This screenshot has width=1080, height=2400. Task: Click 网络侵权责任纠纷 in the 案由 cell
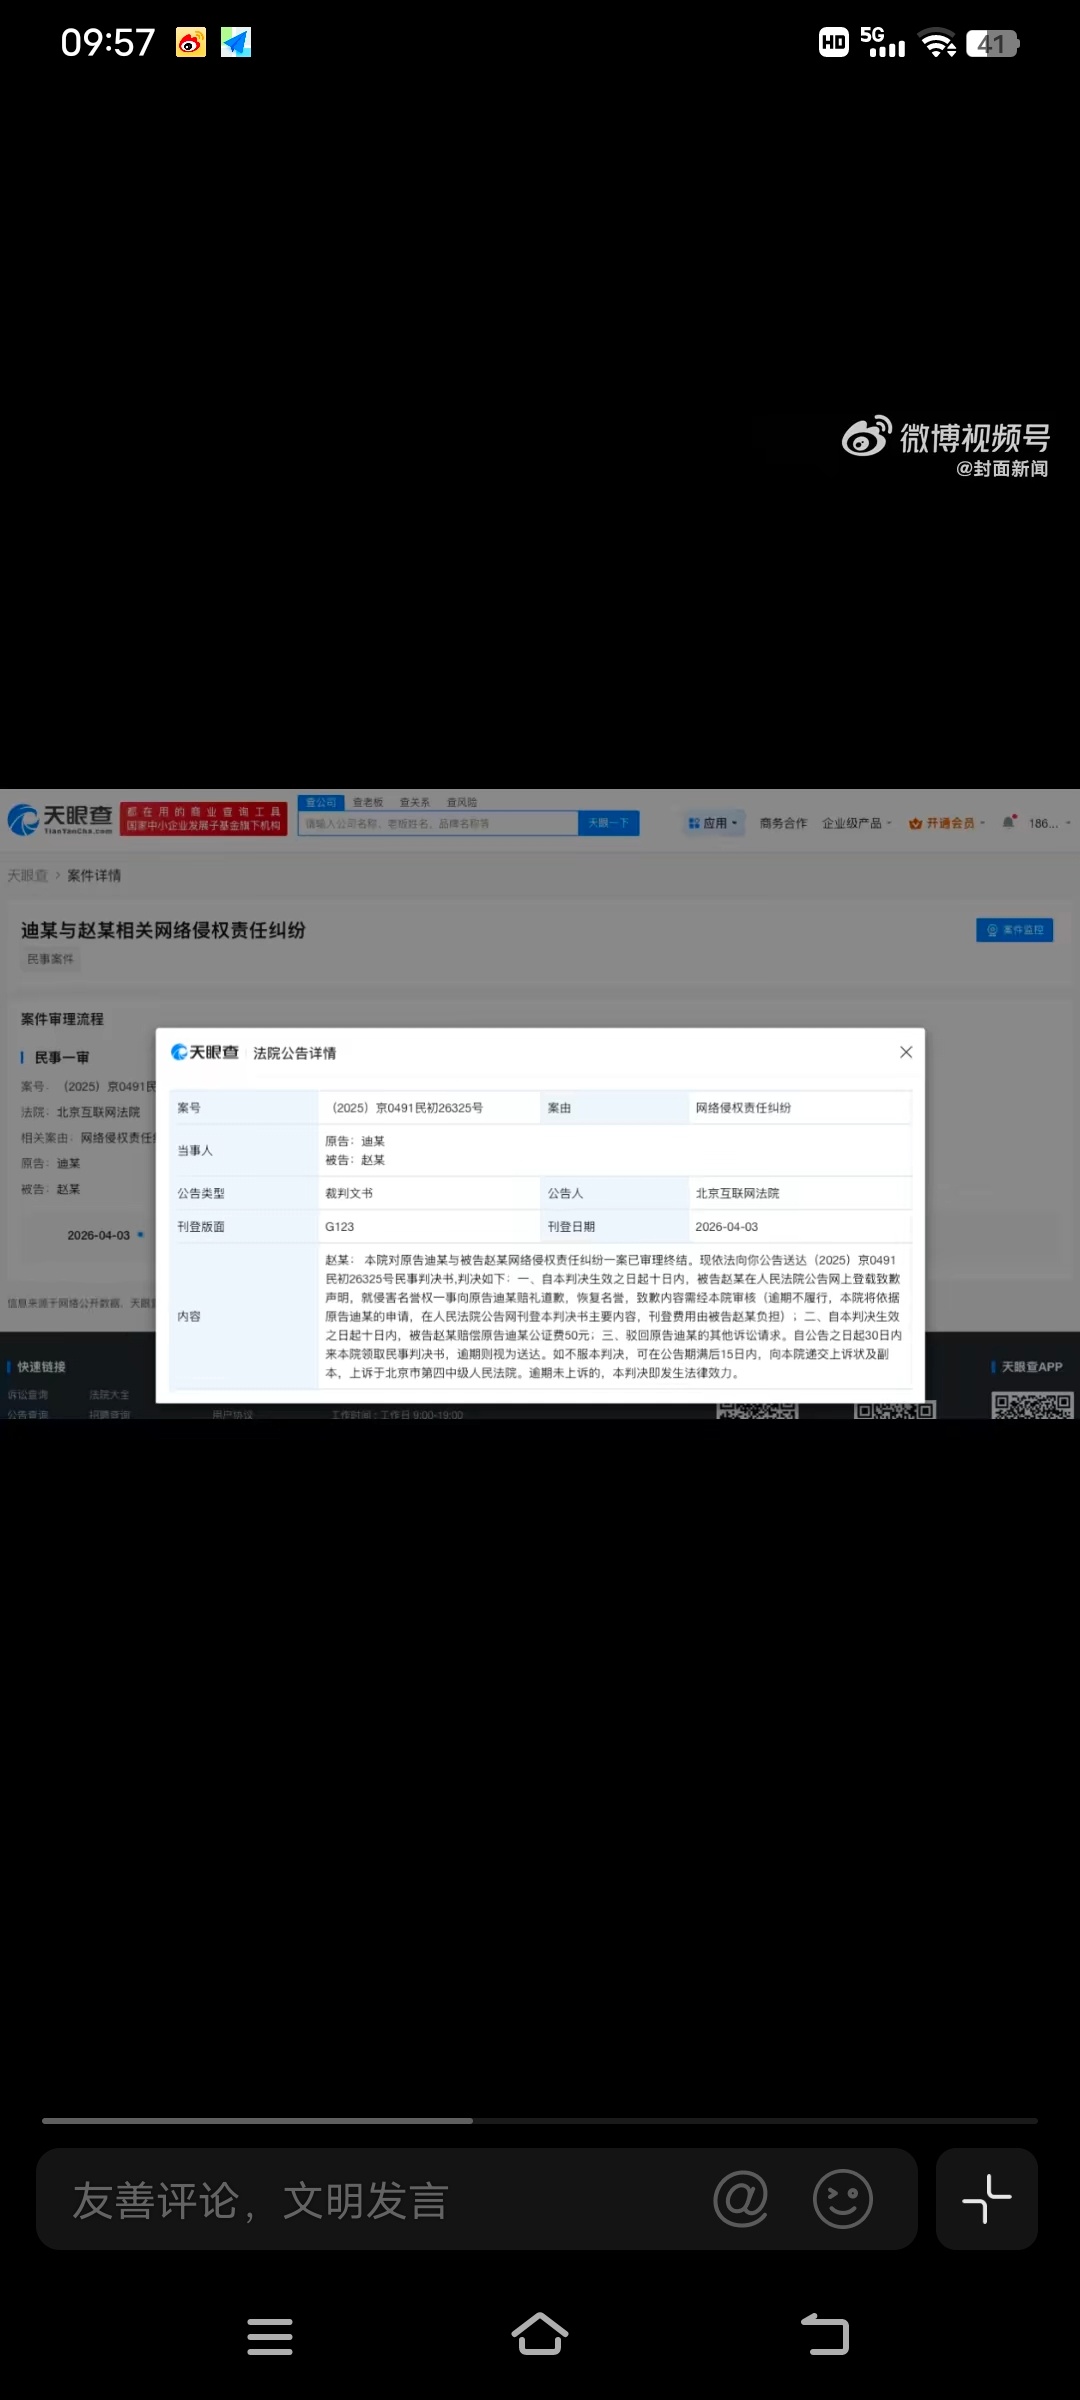click(743, 1108)
